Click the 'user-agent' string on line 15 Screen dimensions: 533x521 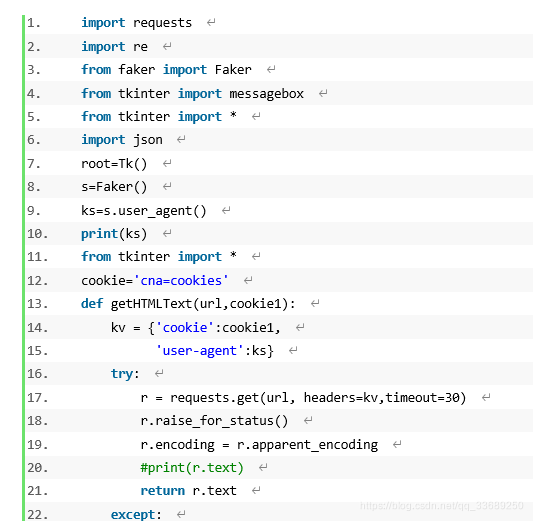[x=200, y=351]
